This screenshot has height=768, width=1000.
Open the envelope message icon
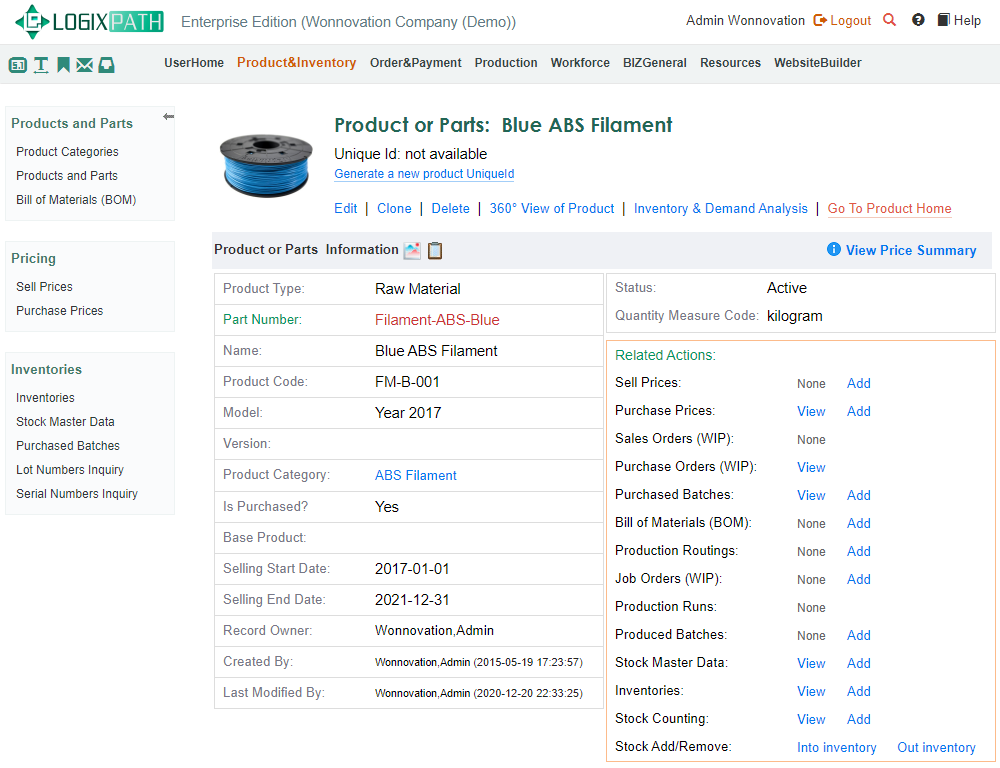coord(85,63)
